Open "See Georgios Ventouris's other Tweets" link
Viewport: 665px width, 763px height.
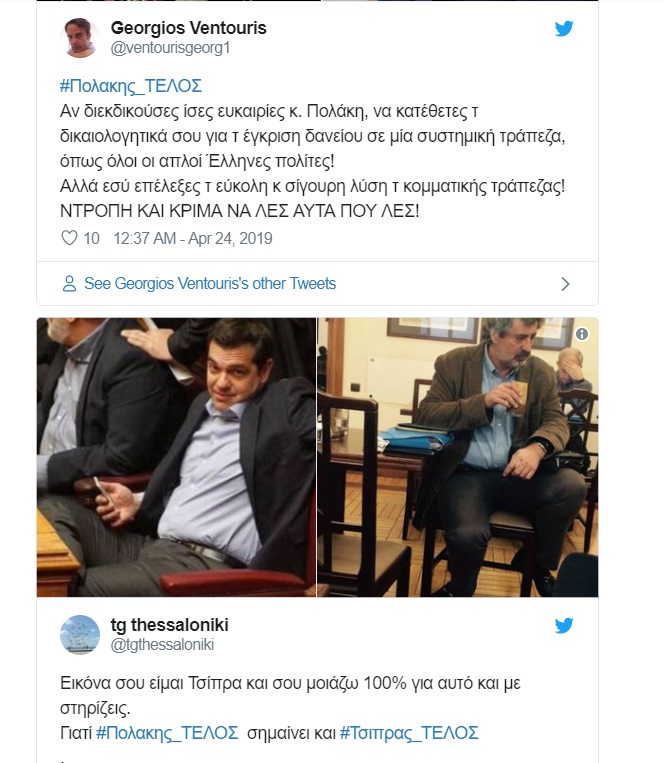coord(210,284)
